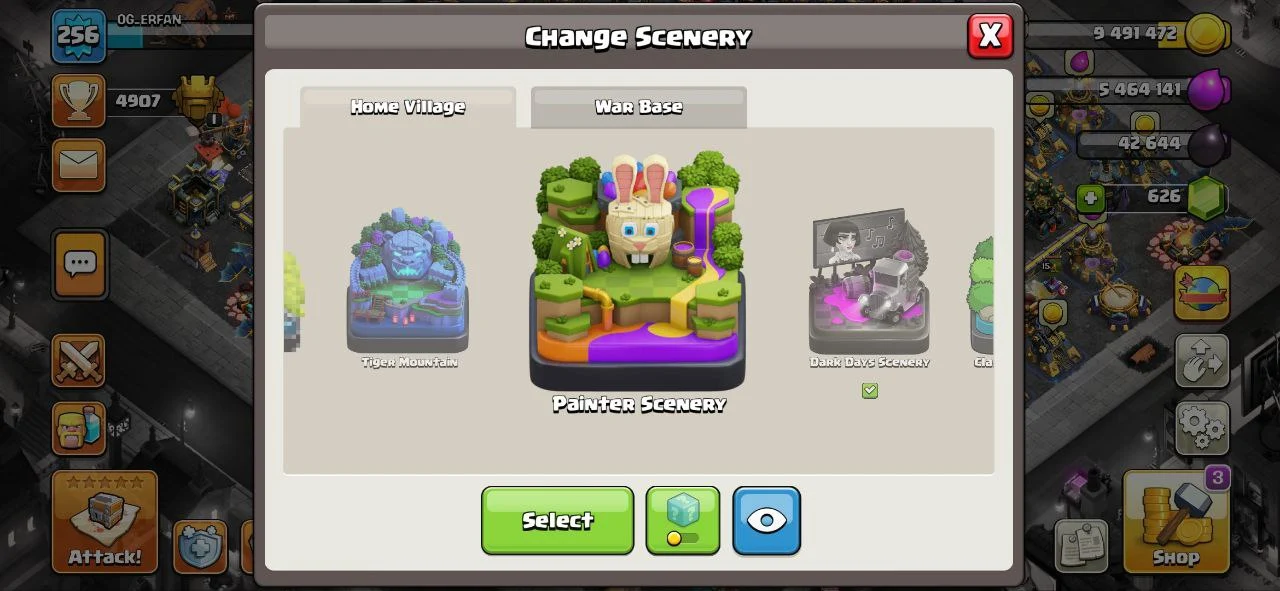Open the barbarian army overview icon

click(x=79, y=428)
